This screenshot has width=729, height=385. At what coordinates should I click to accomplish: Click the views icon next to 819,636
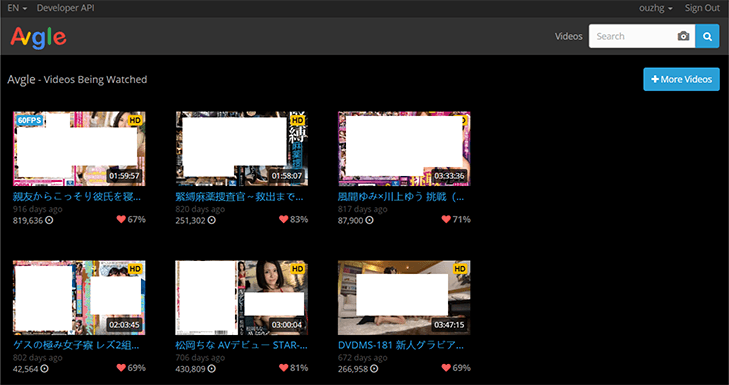[x=49, y=220]
